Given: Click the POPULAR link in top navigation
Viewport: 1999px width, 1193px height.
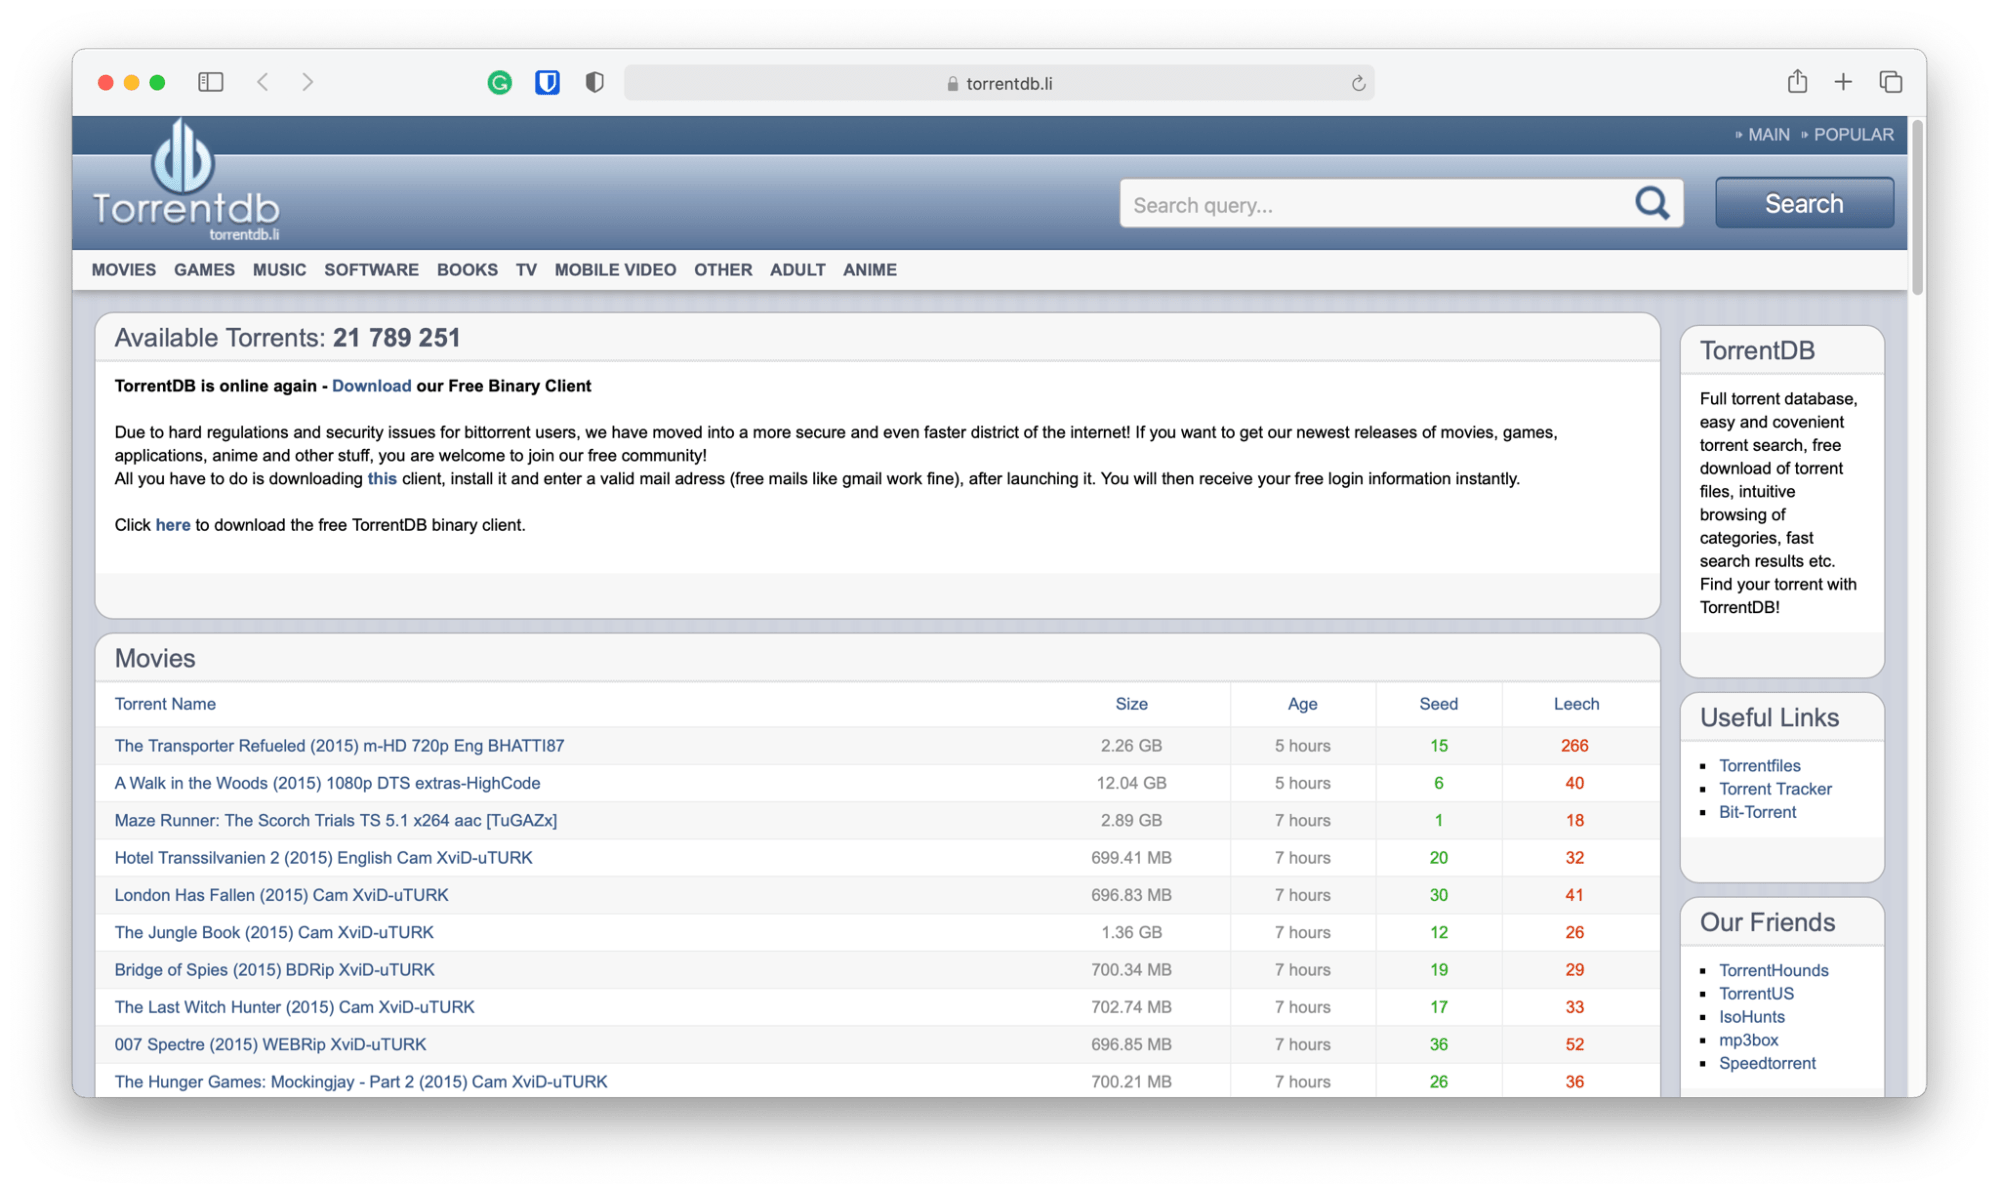Looking at the screenshot, I should tap(1854, 134).
